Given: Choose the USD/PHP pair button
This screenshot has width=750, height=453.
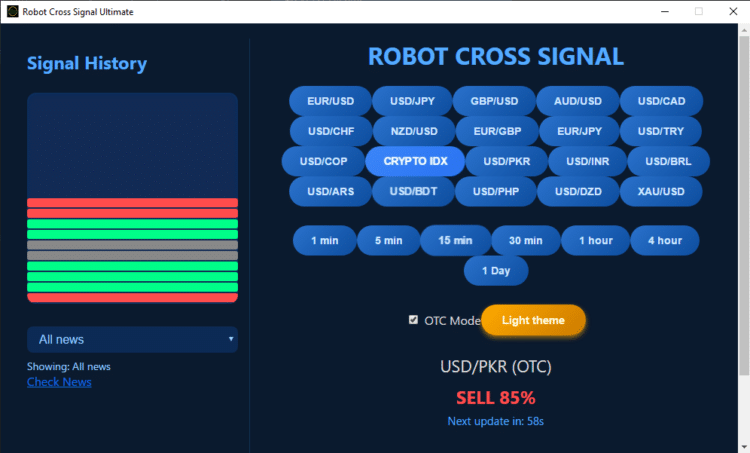Looking at the screenshot, I should point(496,191).
